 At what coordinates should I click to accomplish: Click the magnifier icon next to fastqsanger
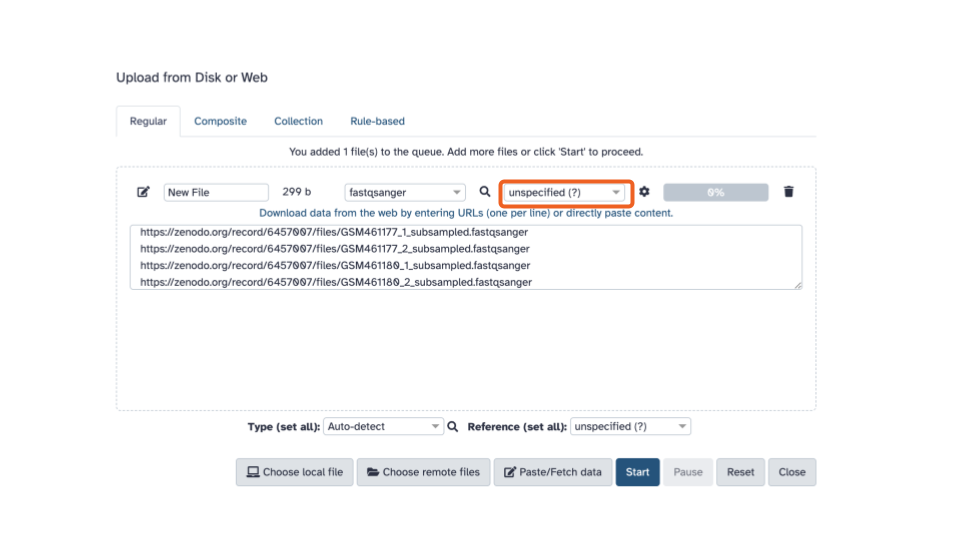(x=485, y=192)
